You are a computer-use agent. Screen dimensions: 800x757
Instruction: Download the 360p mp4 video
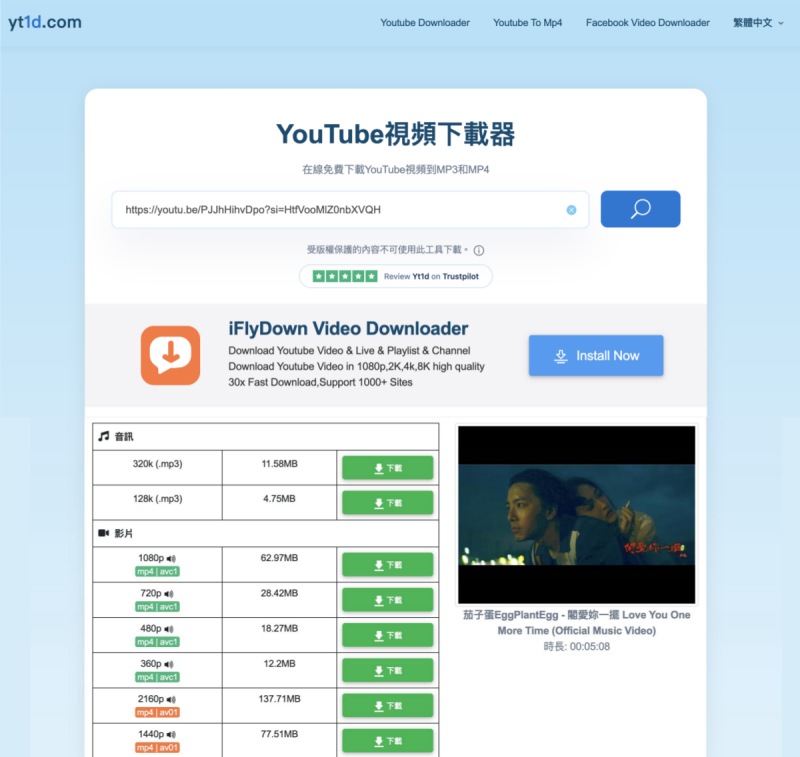[x=387, y=670]
